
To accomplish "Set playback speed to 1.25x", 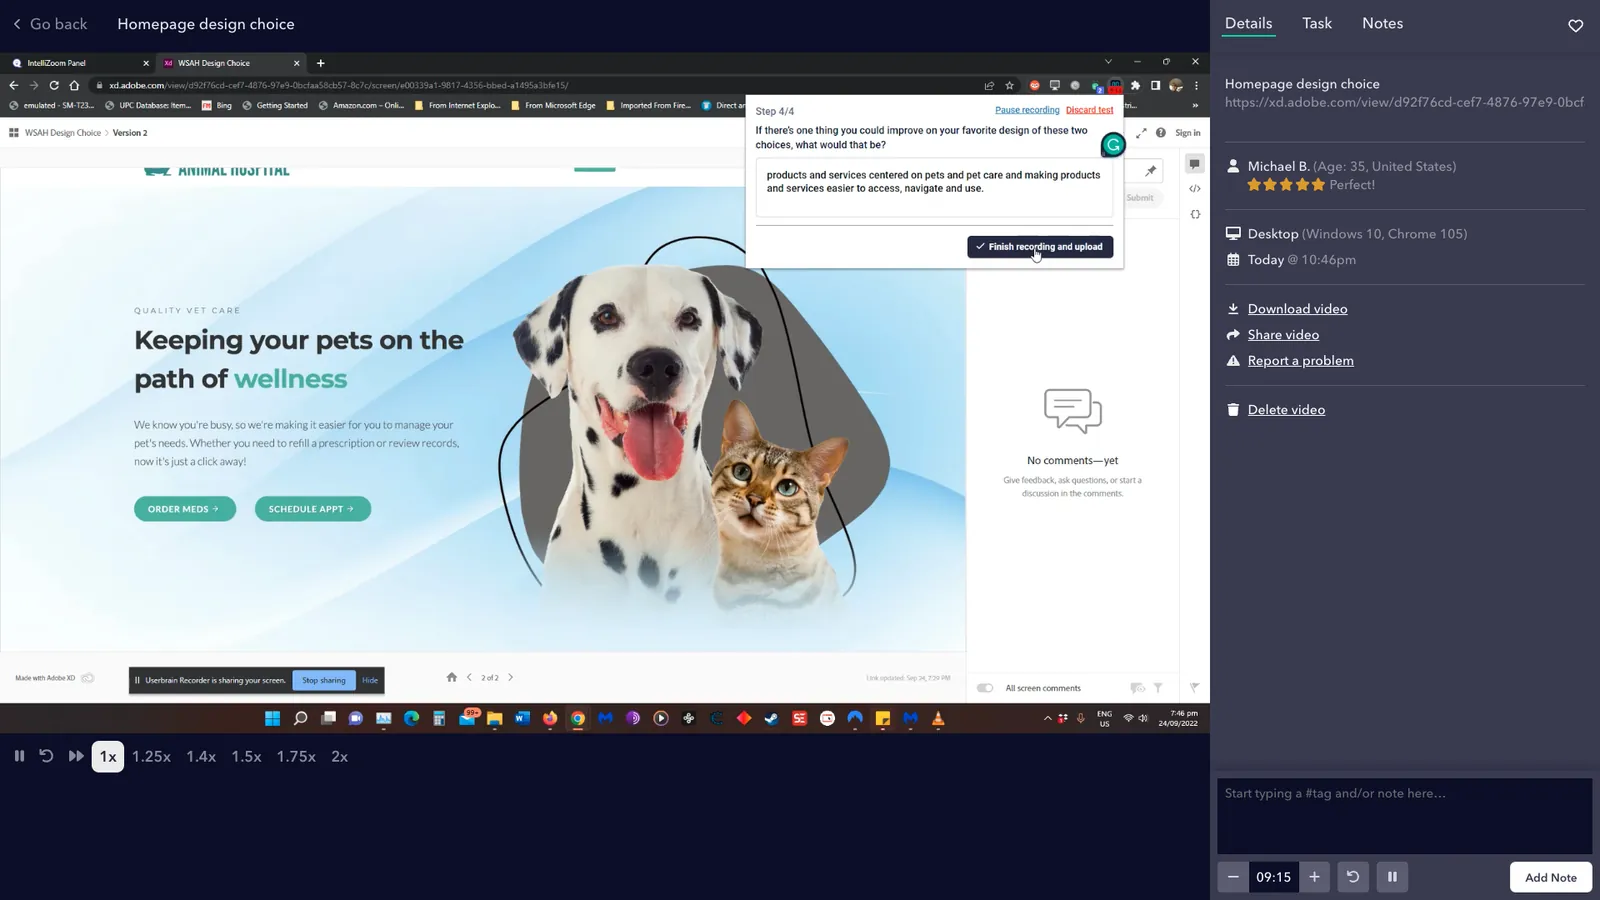I will point(151,757).
